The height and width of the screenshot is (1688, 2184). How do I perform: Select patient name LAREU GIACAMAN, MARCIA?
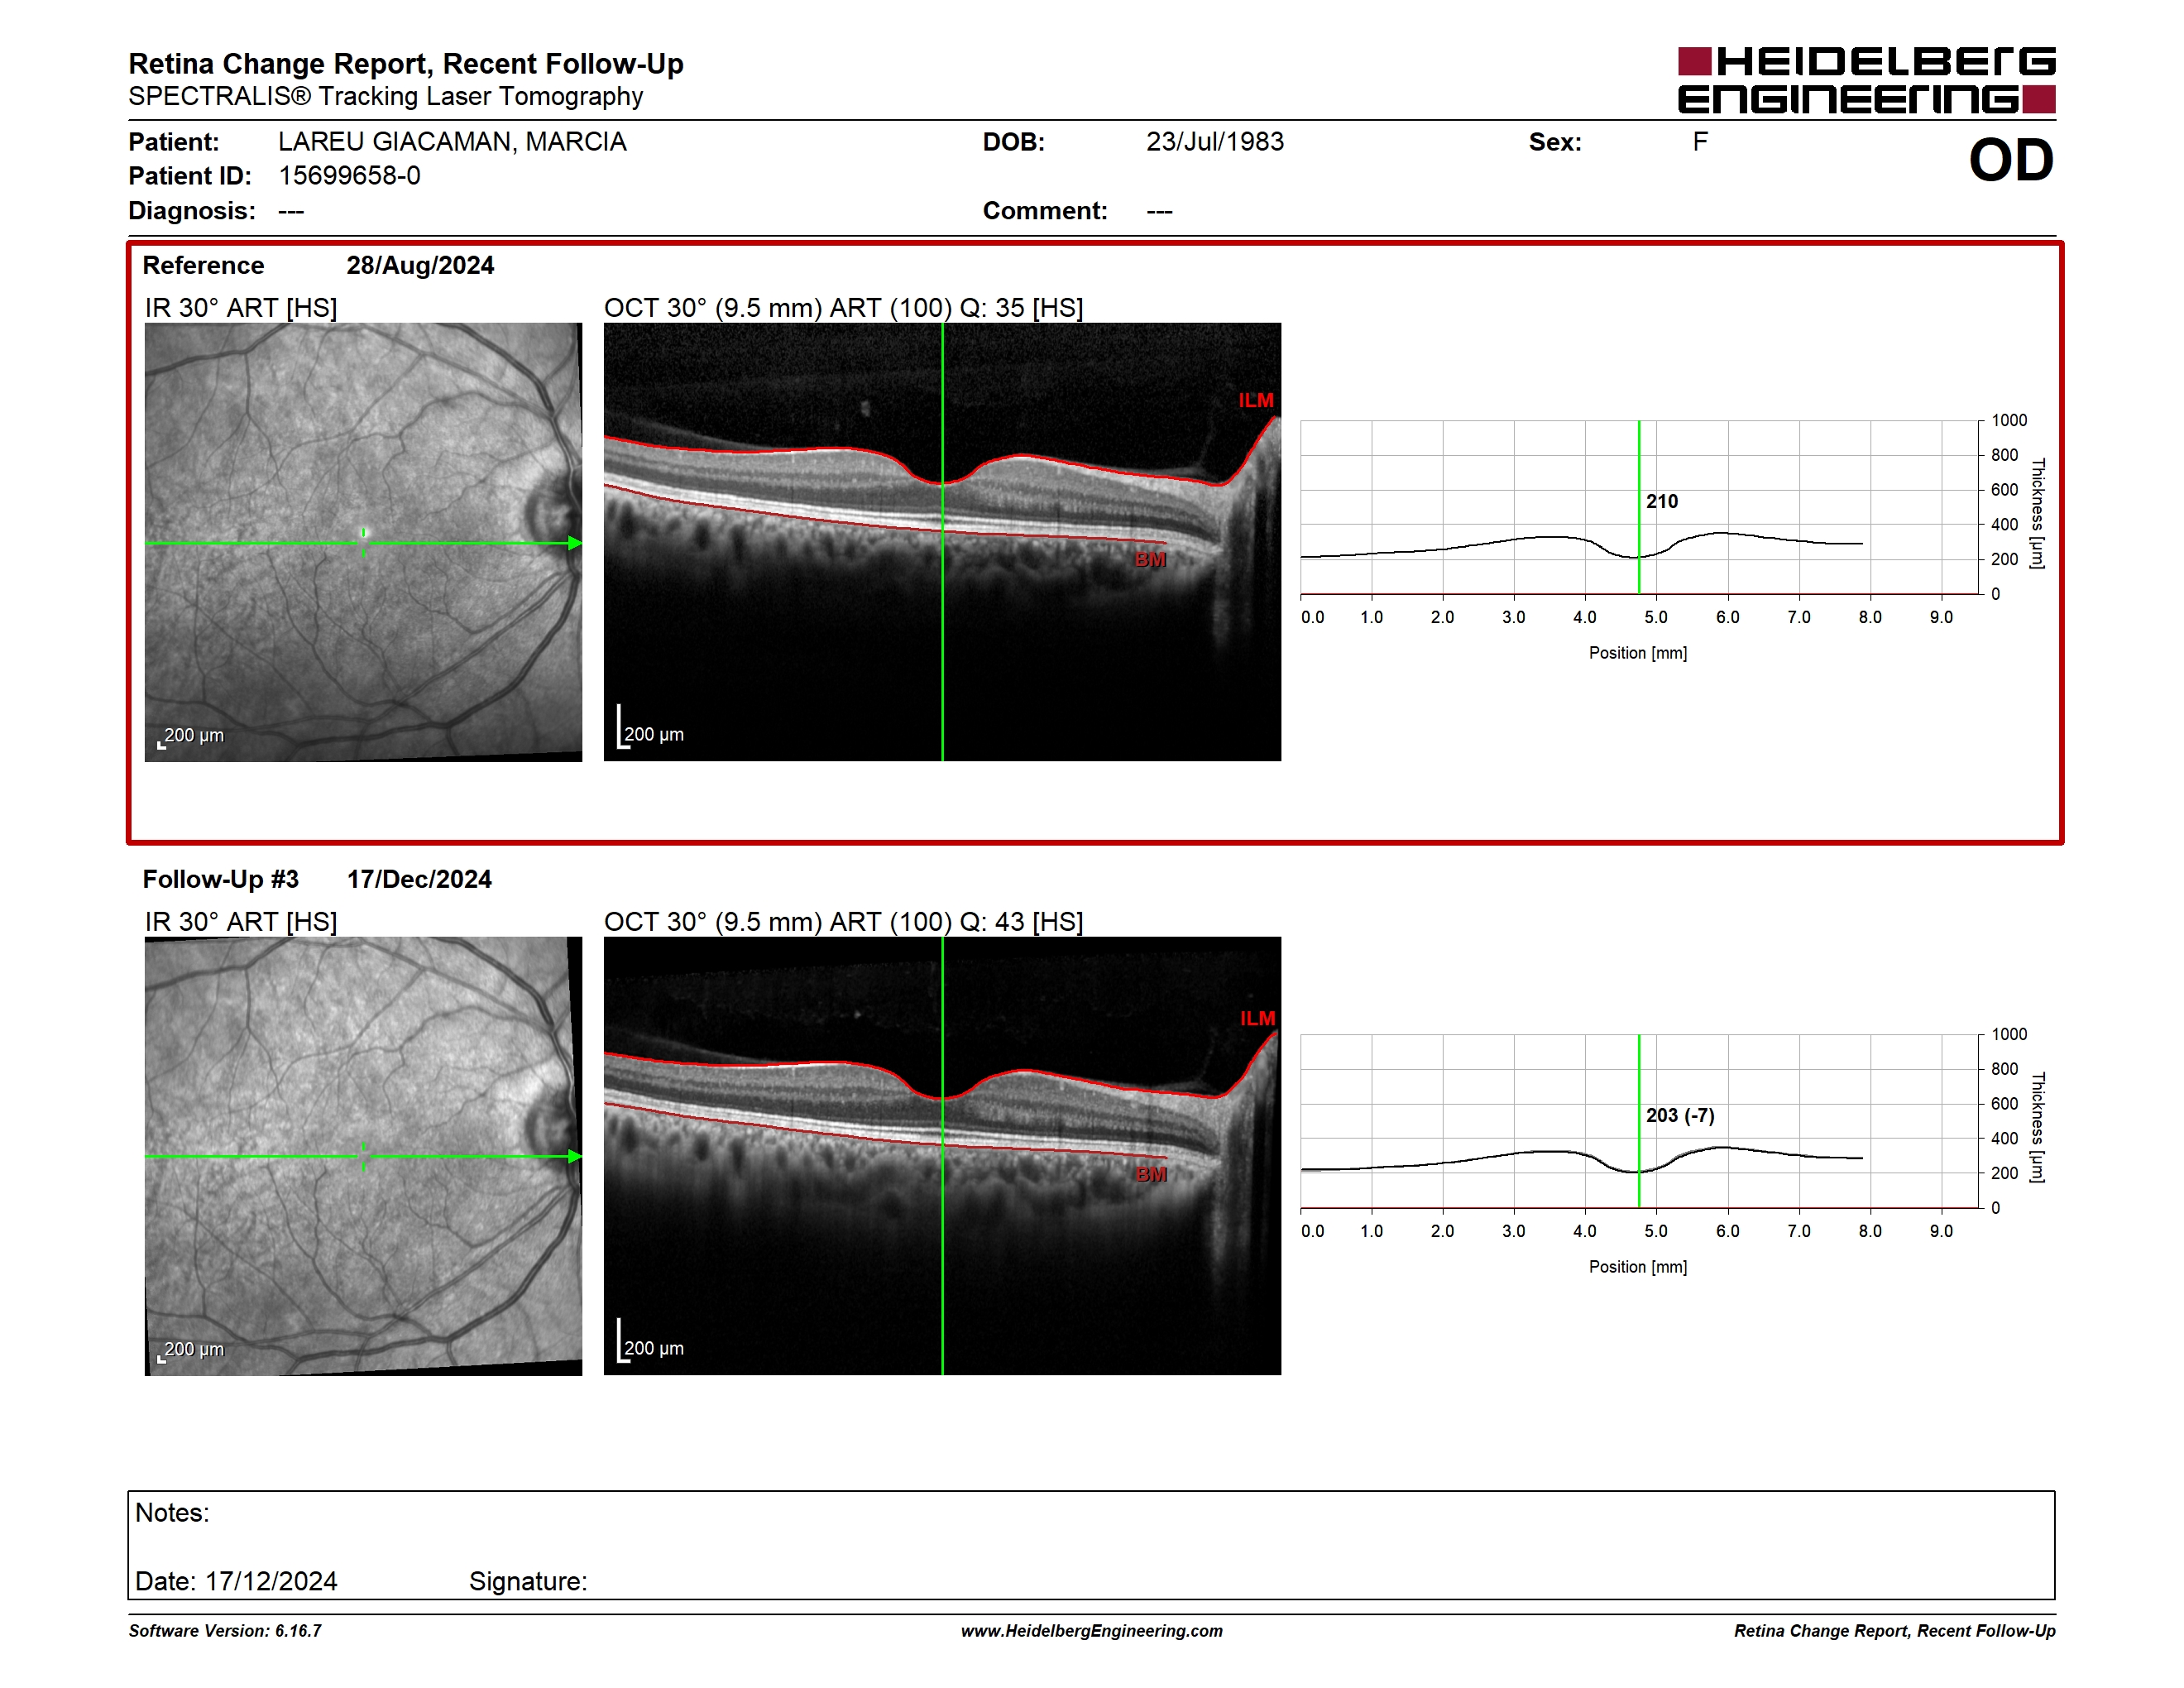[452, 142]
